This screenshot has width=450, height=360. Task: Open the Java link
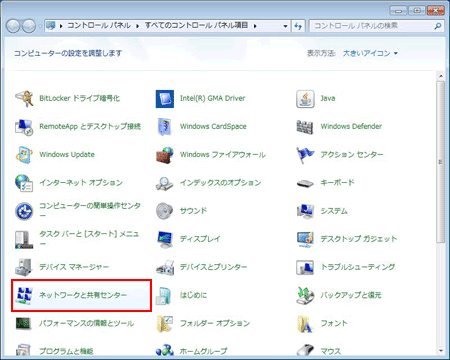point(328,98)
